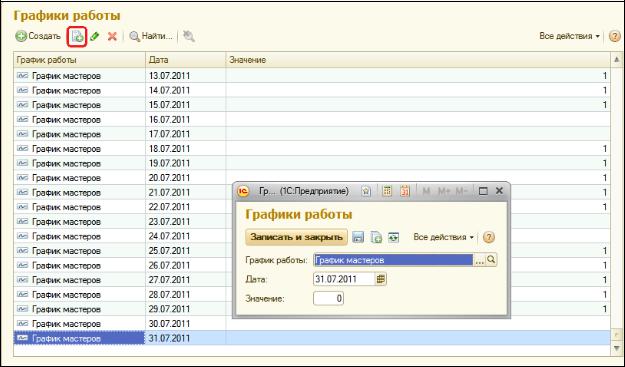Open the calendar icon in dialog title bar
The image size is (625, 367).
tap(405, 191)
